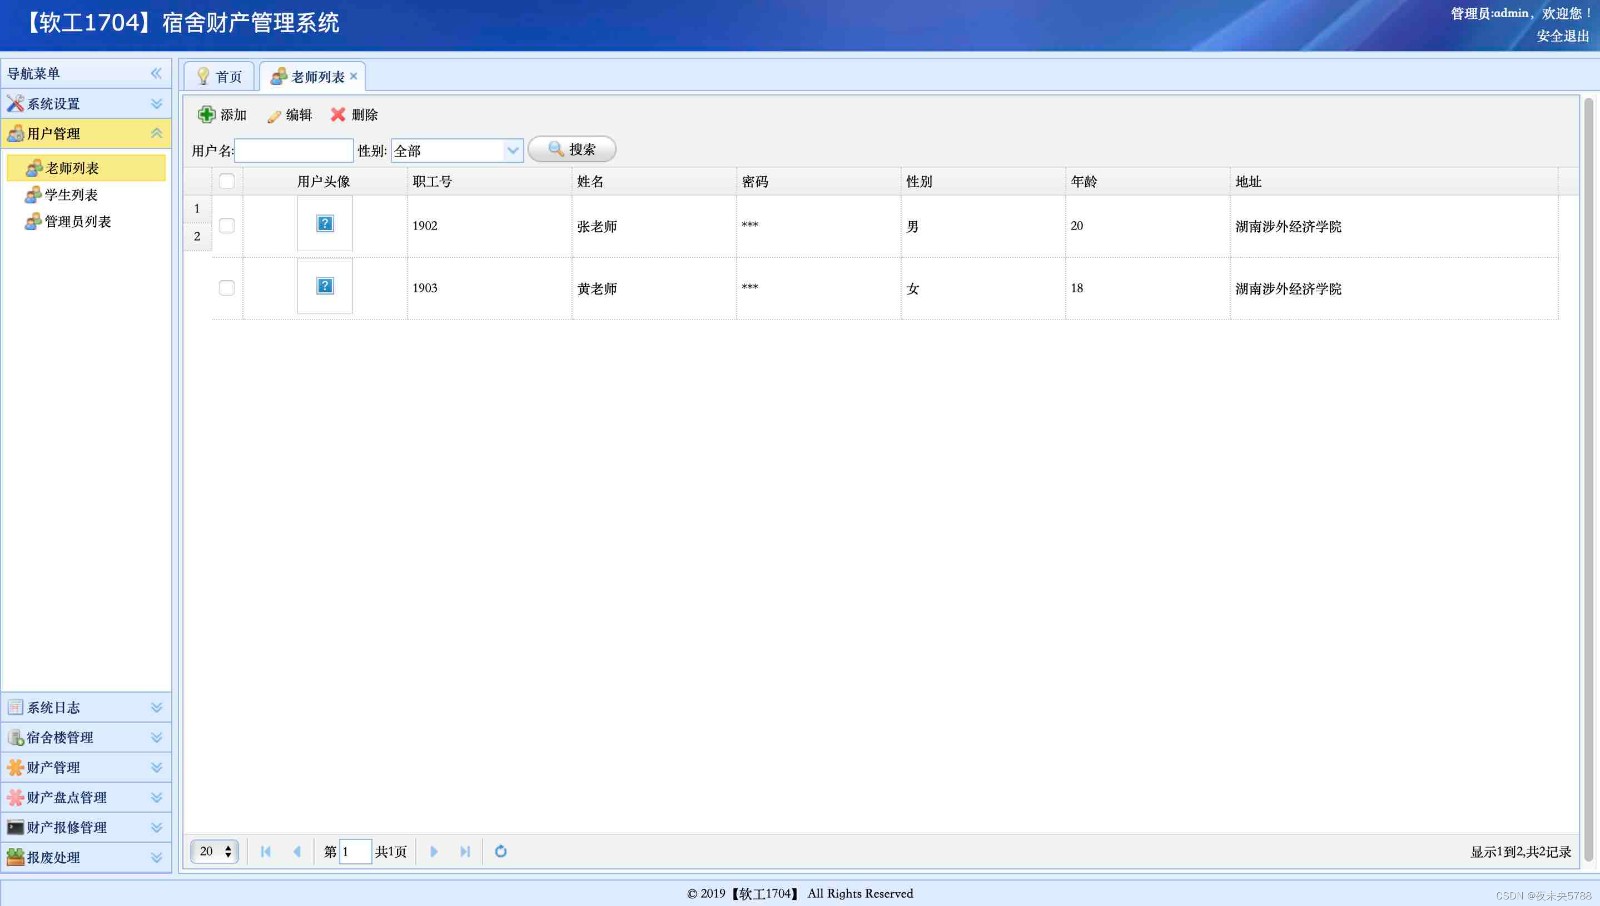Click the lightbulb icon on the 首页 tab
This screenshot has height=906, width=1600.
click(x=203, y=77)
